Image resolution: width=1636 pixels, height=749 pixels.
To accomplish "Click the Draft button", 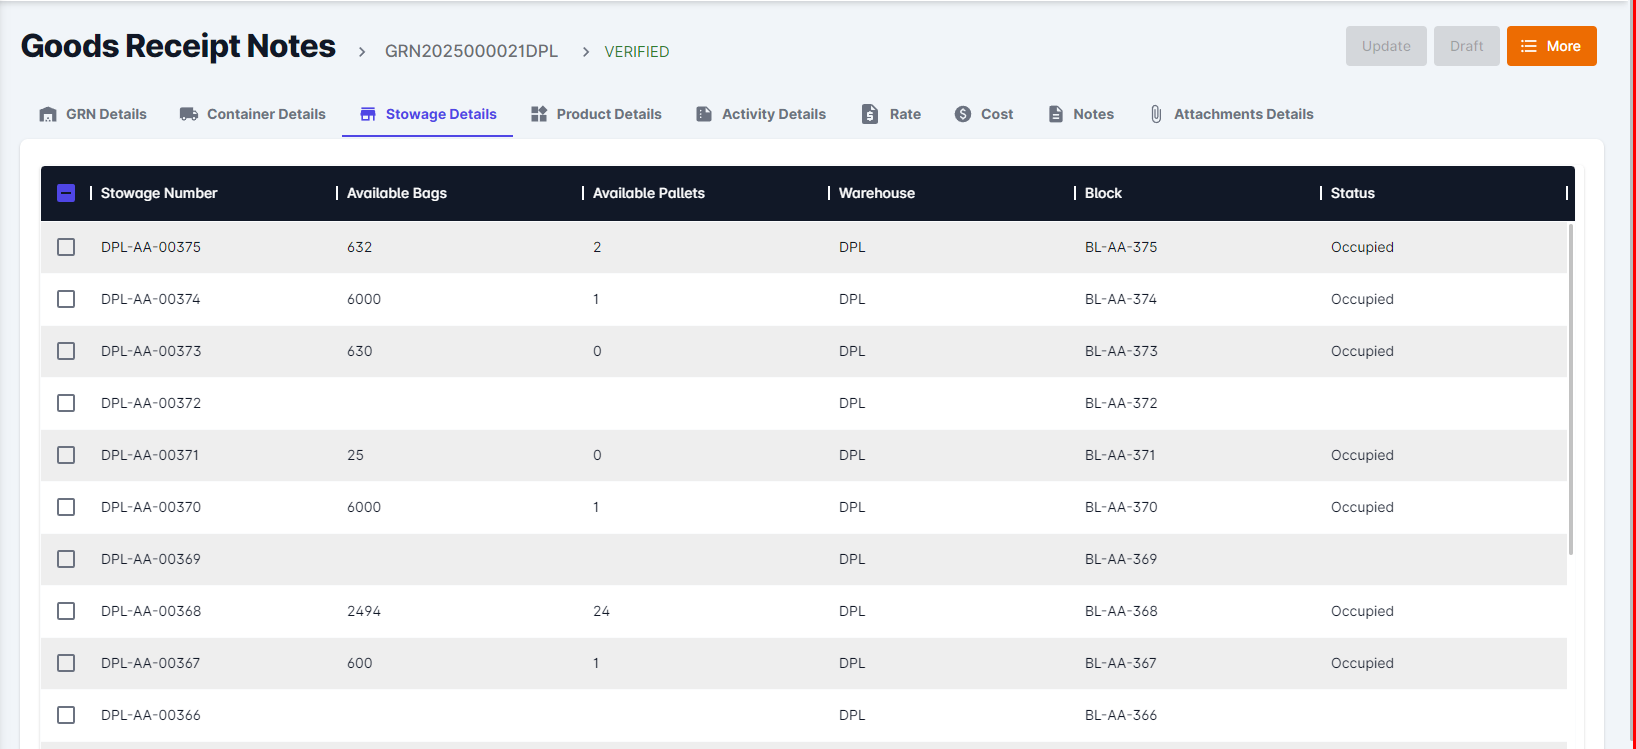I will [x=1466, y=46].
